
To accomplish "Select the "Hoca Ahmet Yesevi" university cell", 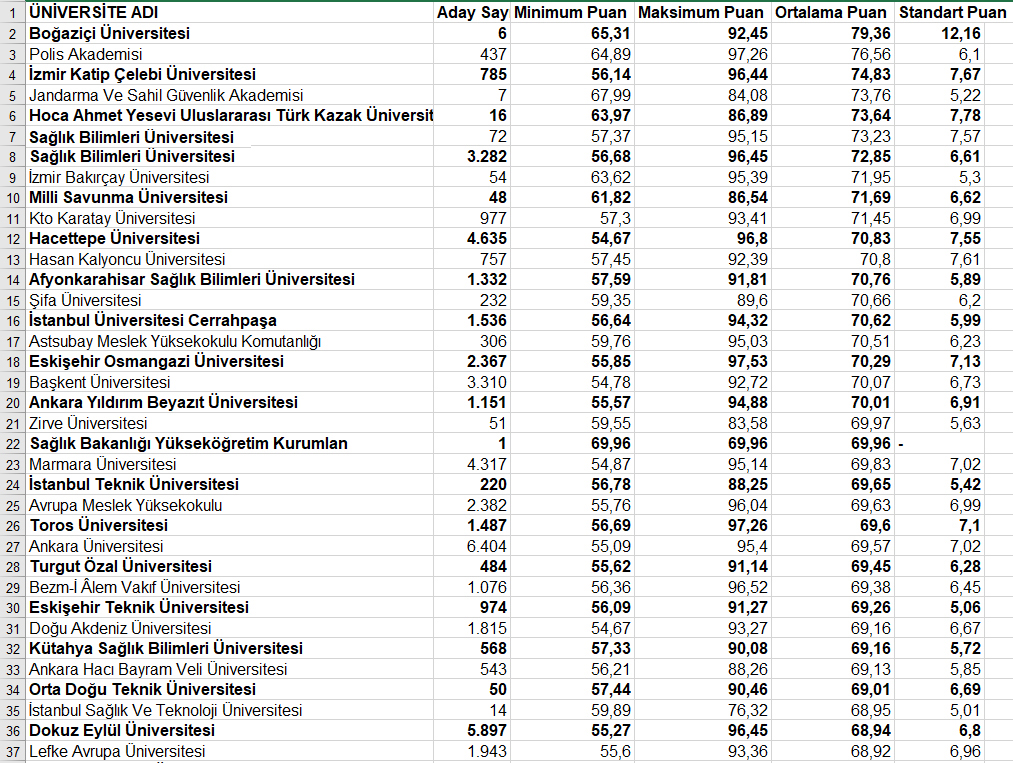I will coord(230,115).
